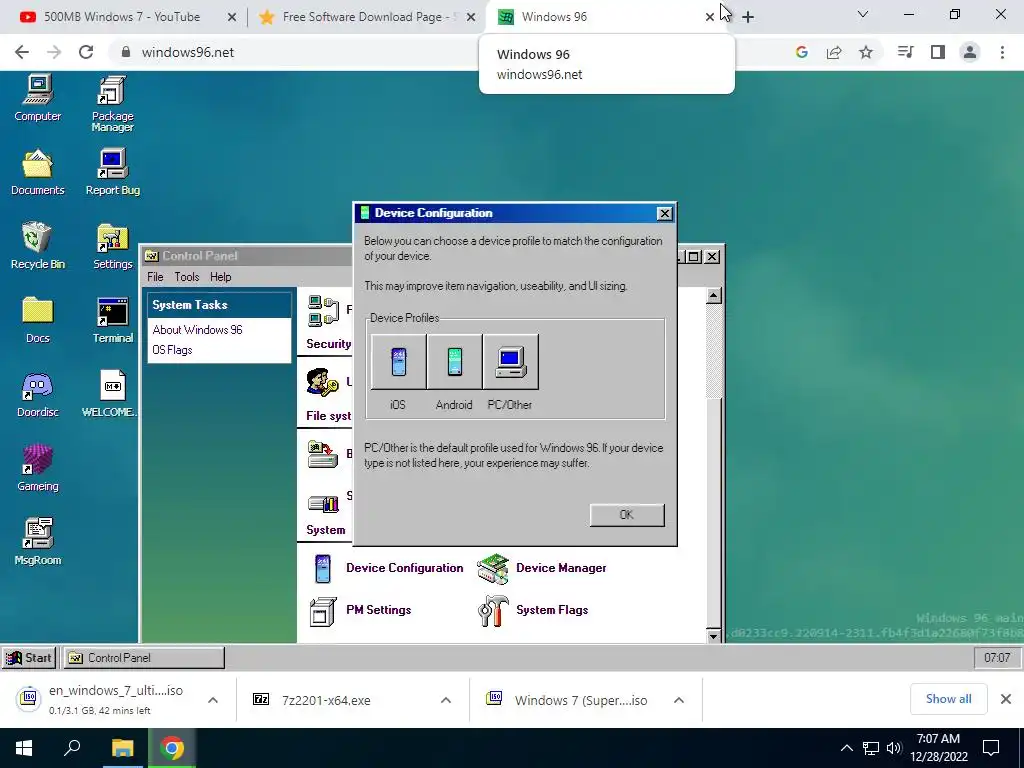Select the PC/Other device profile
The image size is (1024, 768).
[511, 362]
